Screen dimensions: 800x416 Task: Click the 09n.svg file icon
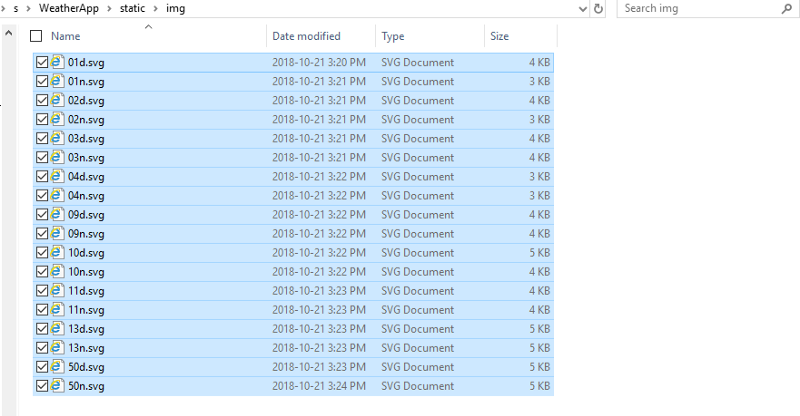coord(58,233)
